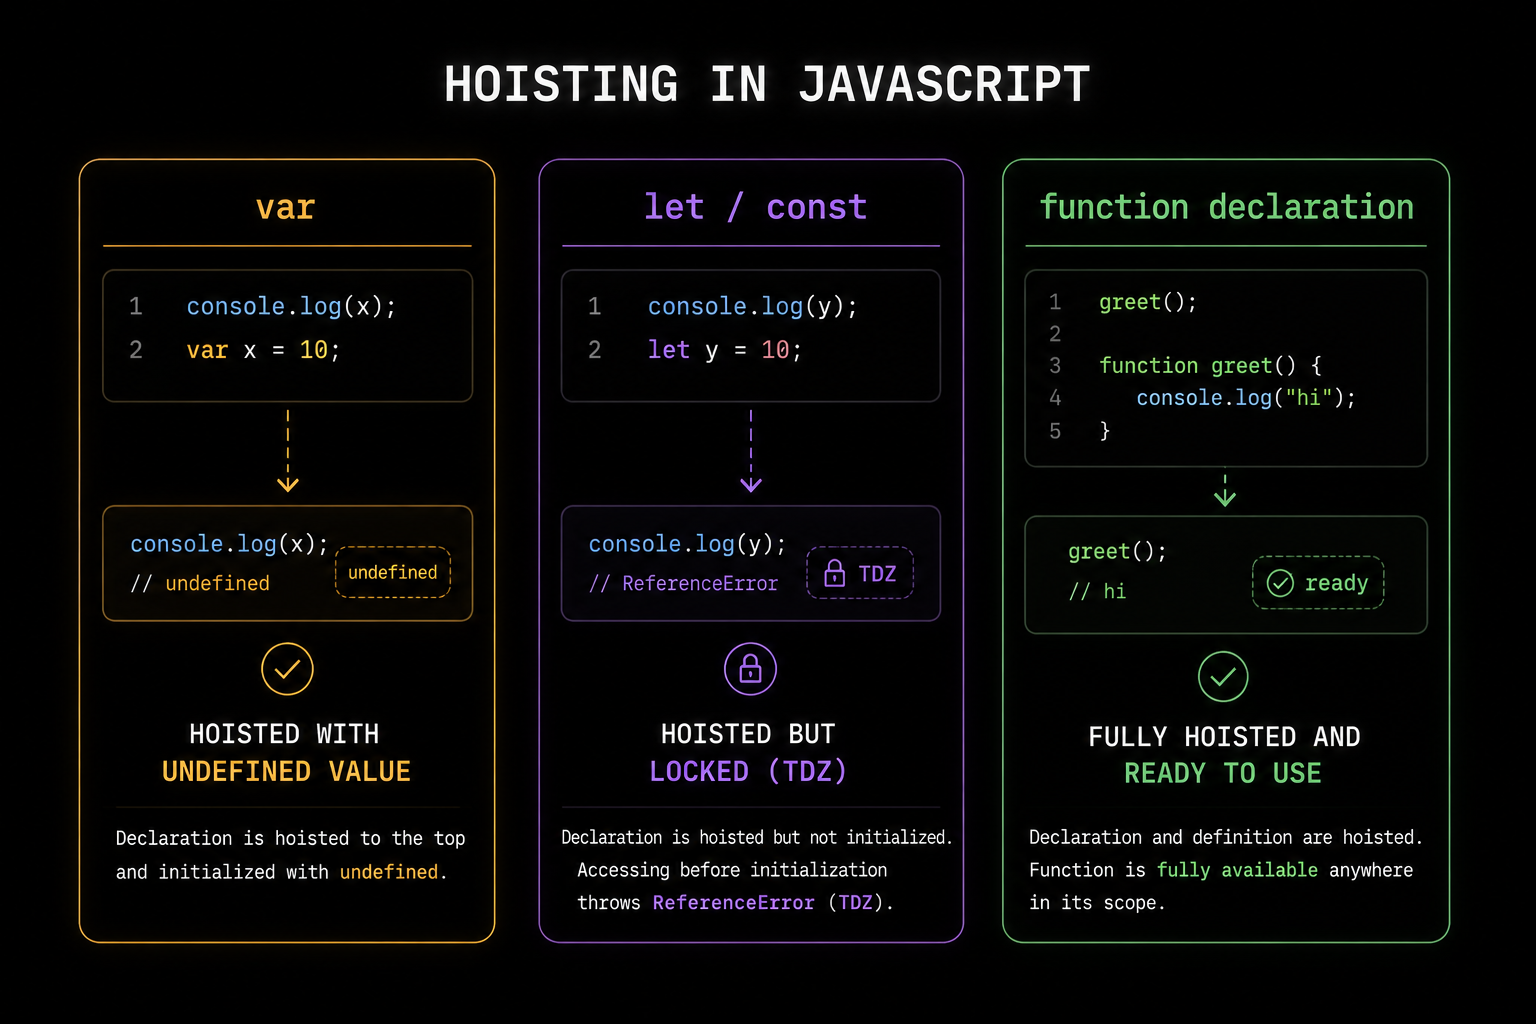Click the closing text in its scope.

click(x=1097, y=902)
